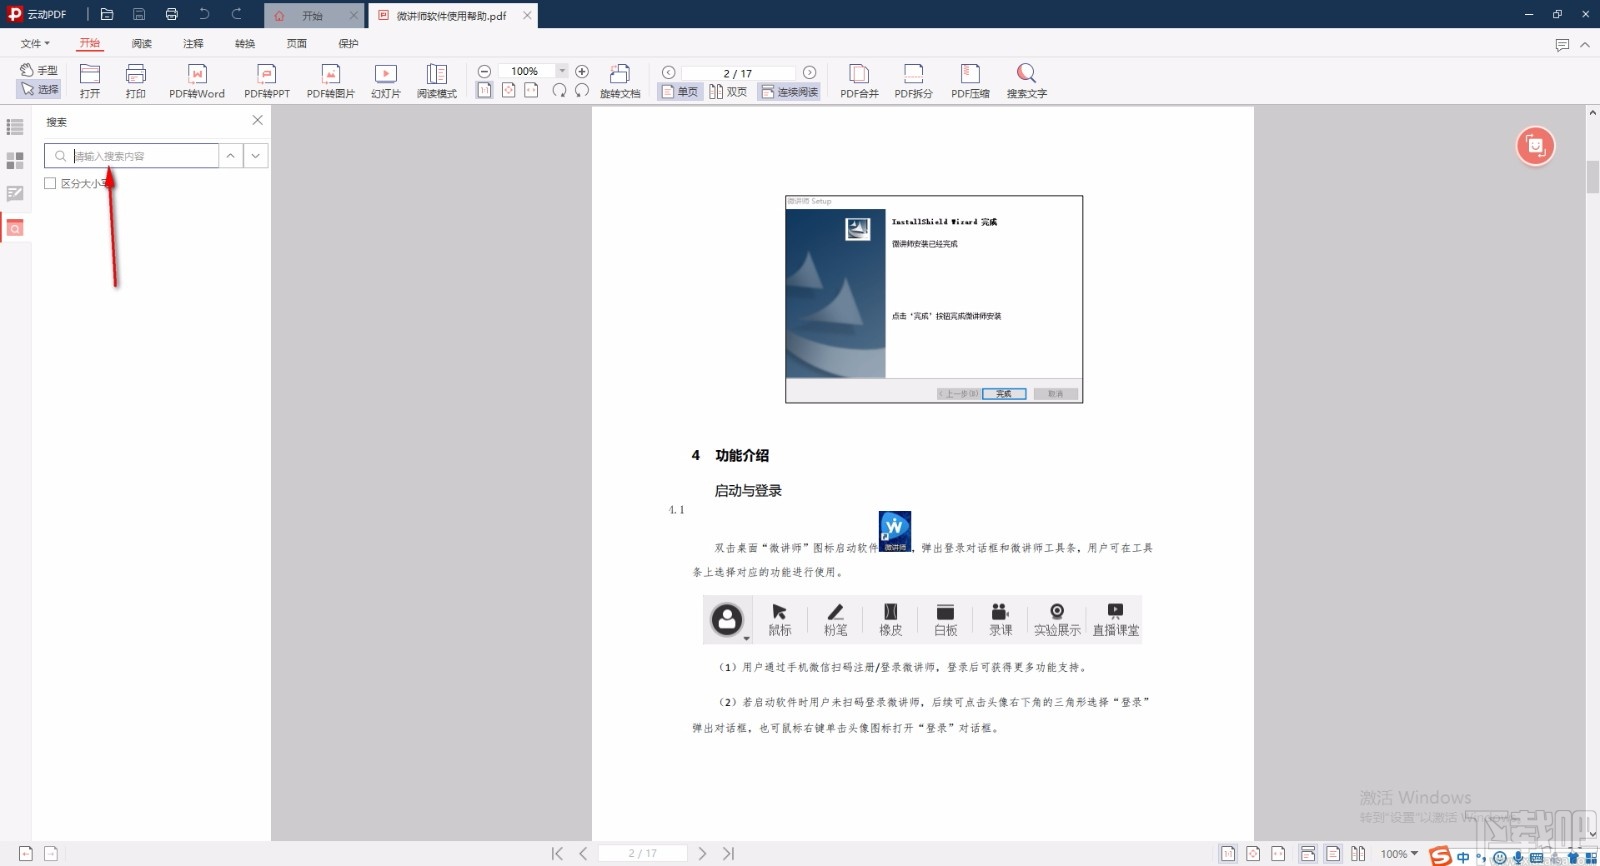This screenshot has width=1600, height=866.
Task: Go to the previous page in the status bar
Action: point(583,853)
